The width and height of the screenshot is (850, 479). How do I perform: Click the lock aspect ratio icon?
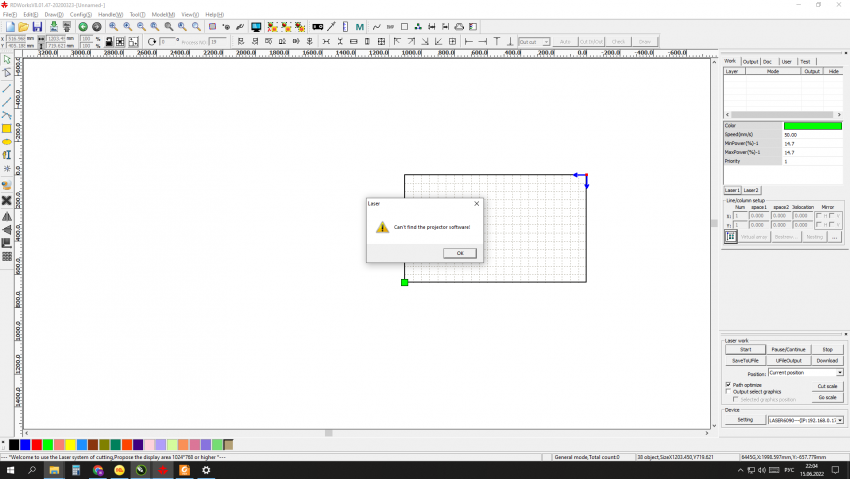[x=107, y=42]
